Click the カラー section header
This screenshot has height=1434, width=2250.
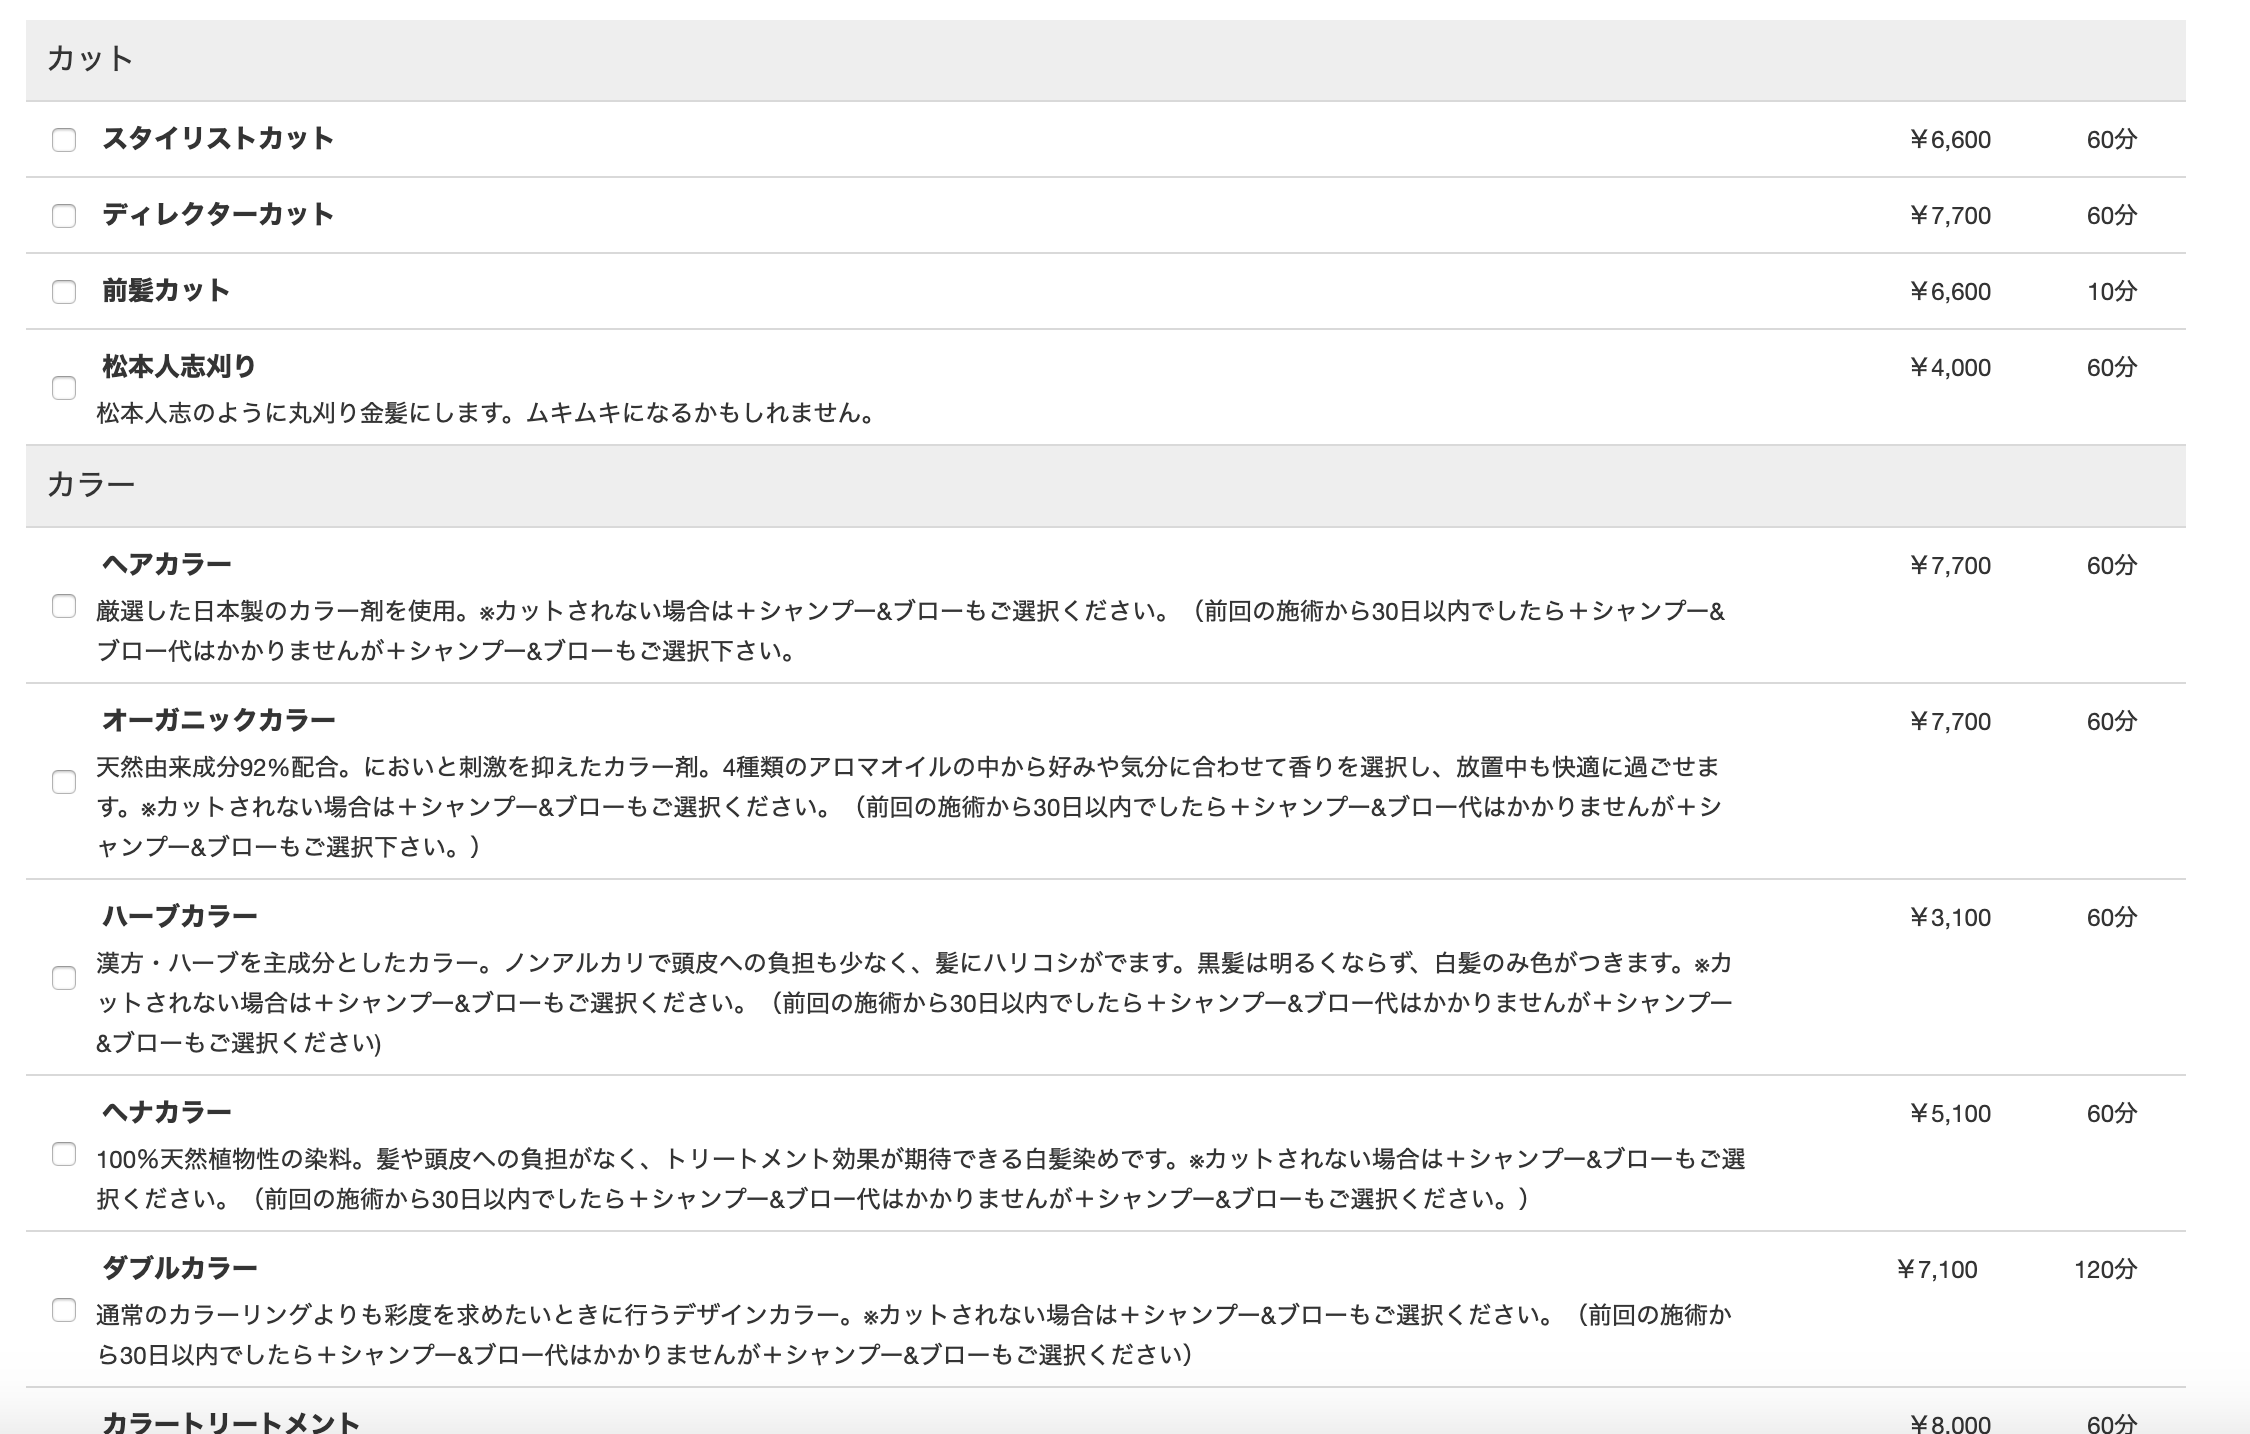click(x=1105, y=485)
